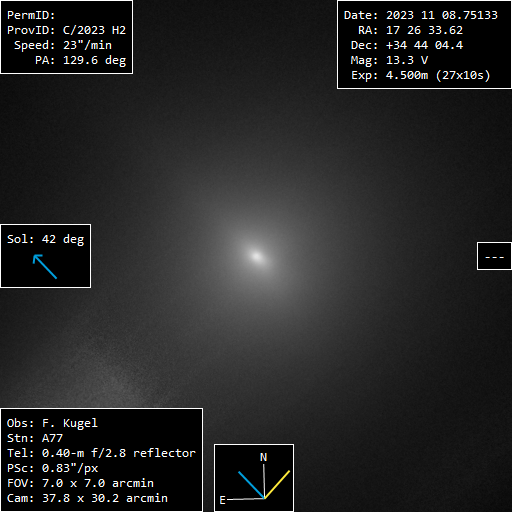The height and width of the screenshot is (512, 512).
Task: Click the blue line in the compass
Action: (251, 485)
